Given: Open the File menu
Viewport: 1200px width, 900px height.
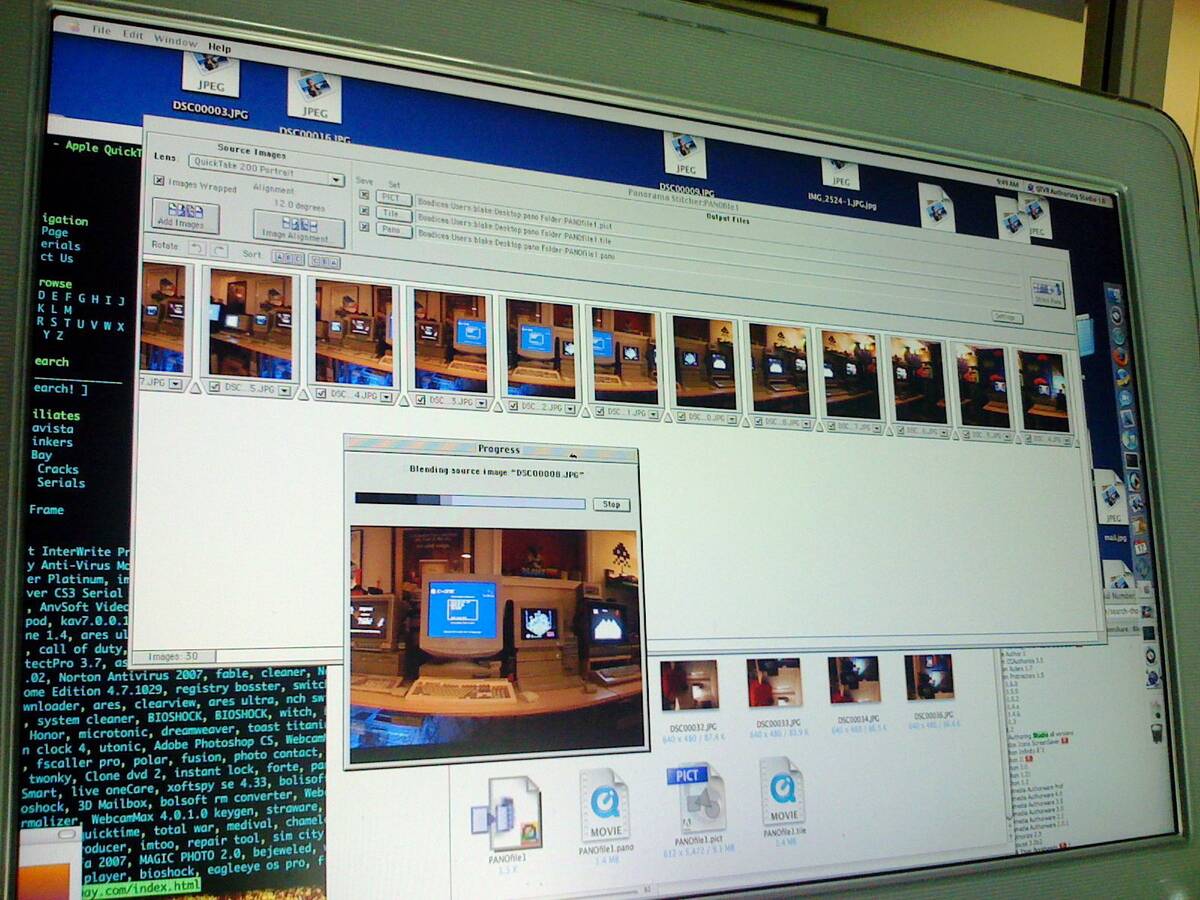Looking at the screenshot, I should click(100, 32).
